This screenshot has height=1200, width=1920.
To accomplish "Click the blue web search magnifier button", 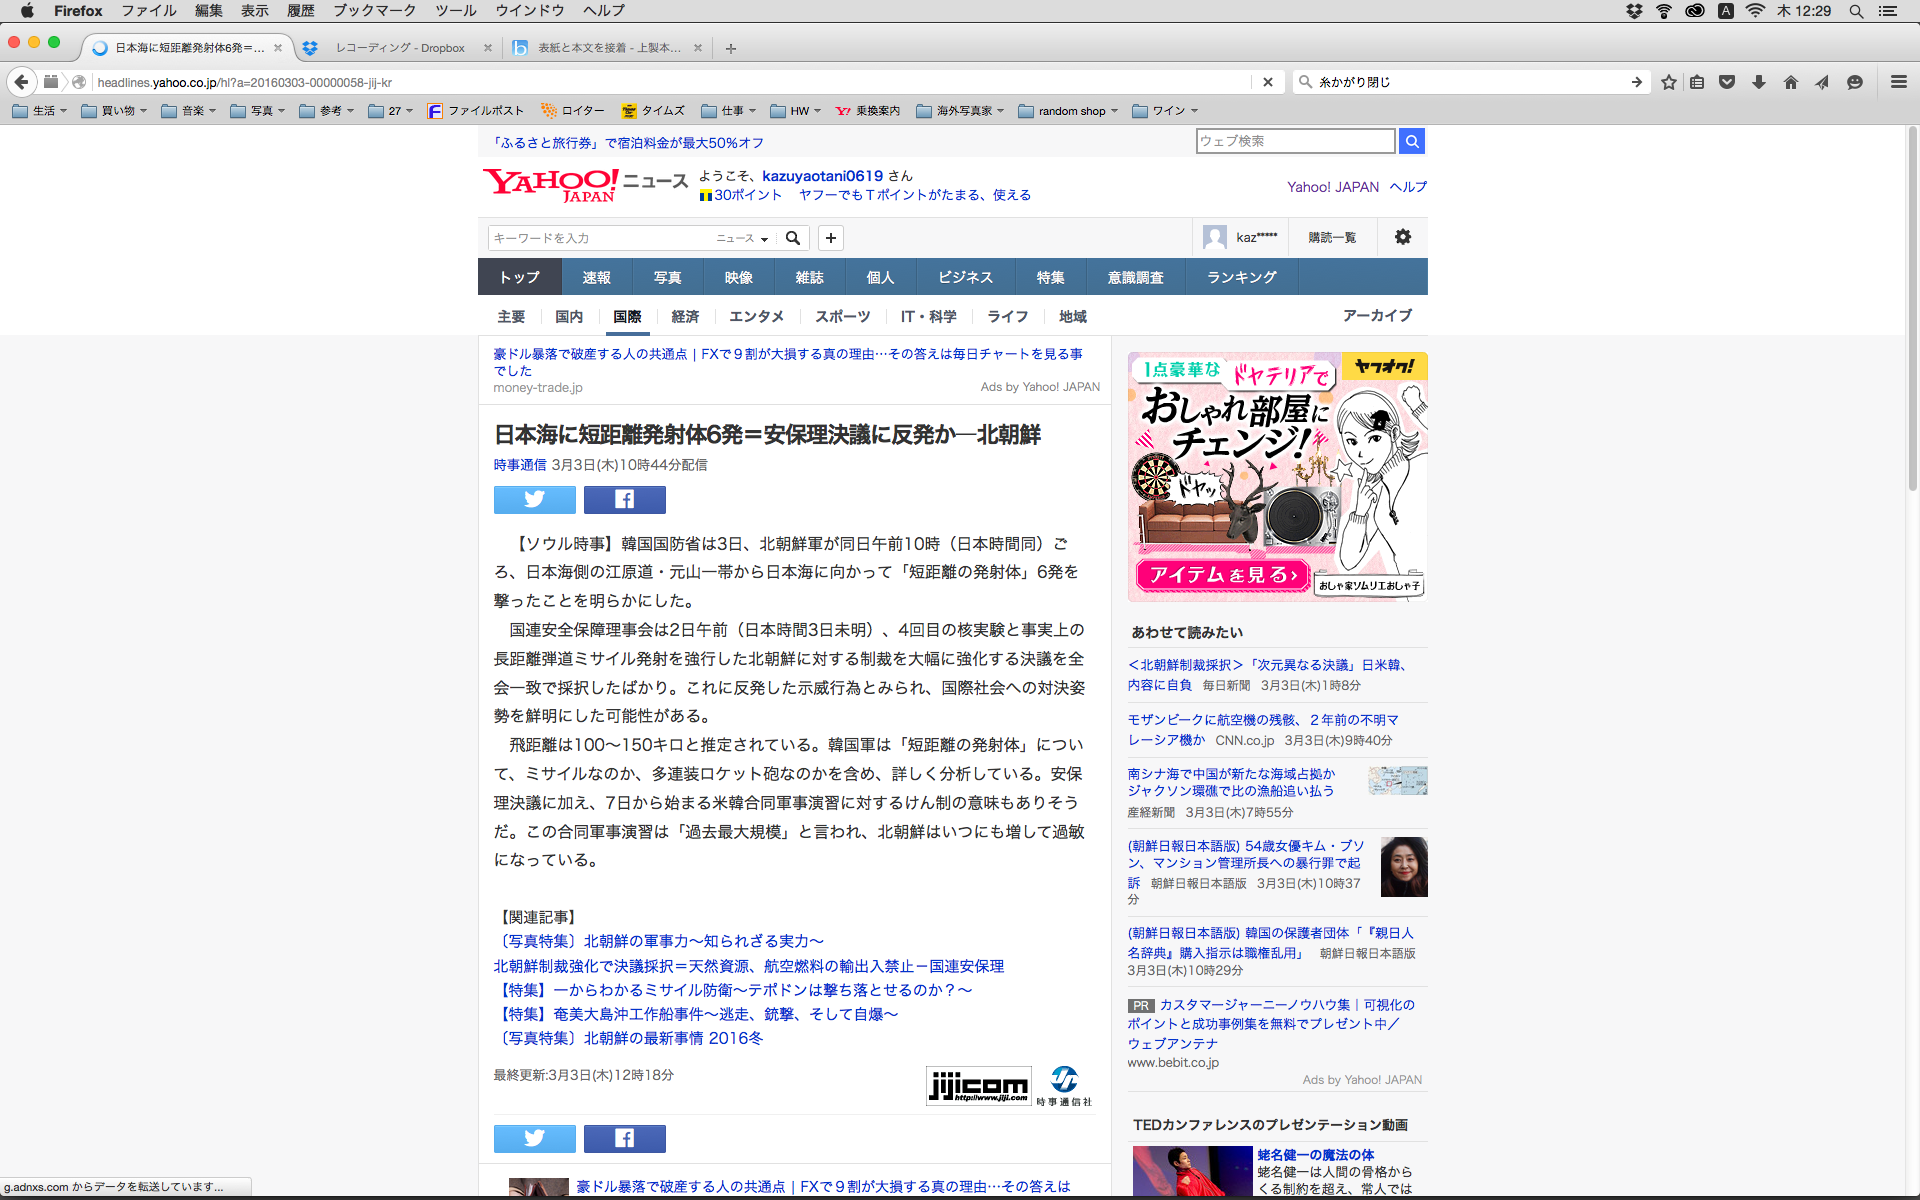I will click(1411, 141).
